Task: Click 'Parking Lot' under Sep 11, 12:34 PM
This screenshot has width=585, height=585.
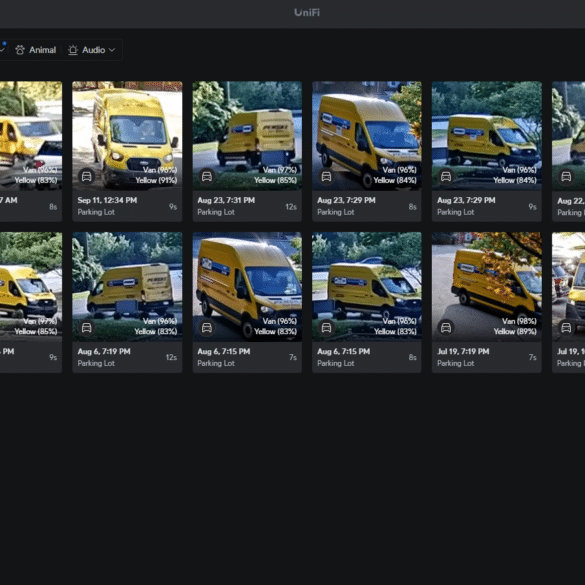Action: pyautogui.click(x=96, y=212)
